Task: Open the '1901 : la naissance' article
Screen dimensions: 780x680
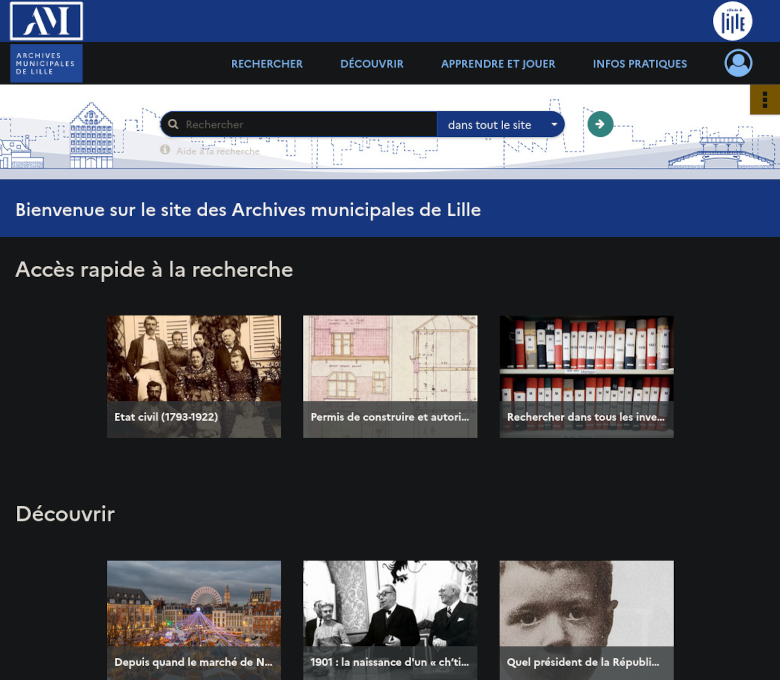Action: [x=390, y=620]
